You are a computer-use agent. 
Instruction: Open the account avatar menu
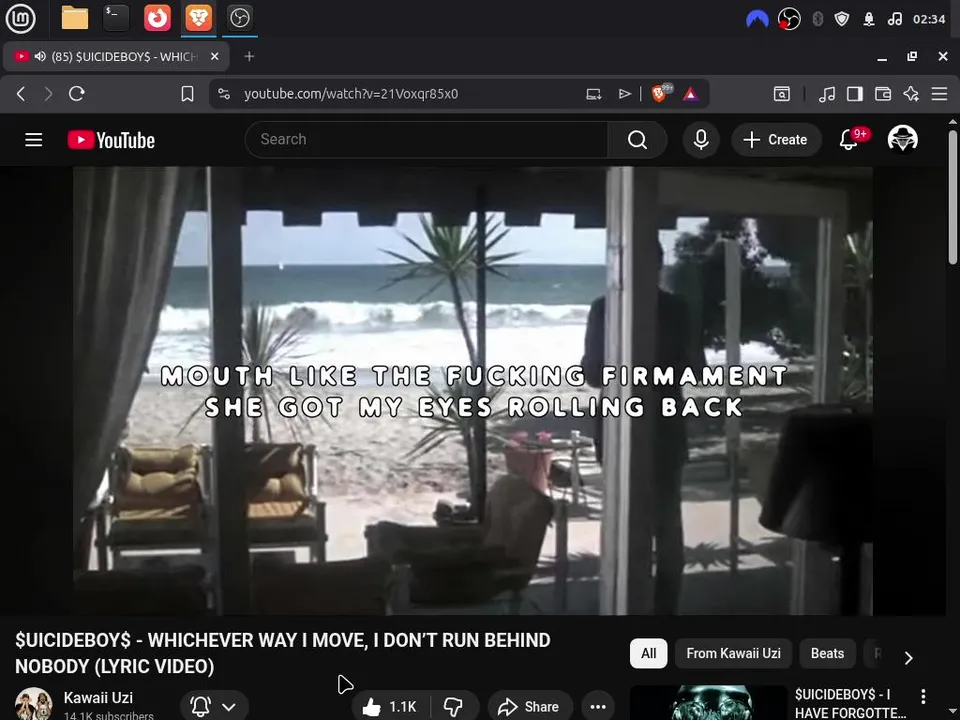point(902,139)
